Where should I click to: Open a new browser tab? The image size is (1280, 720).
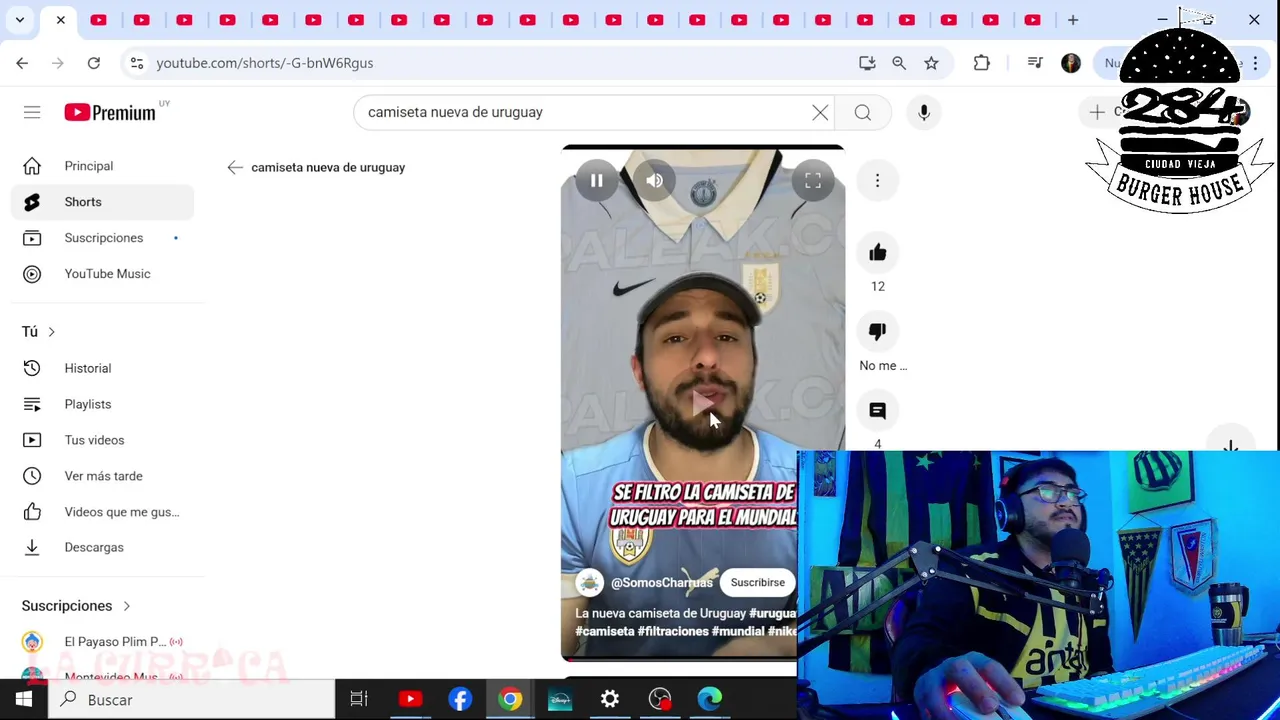click(1072, 20)
